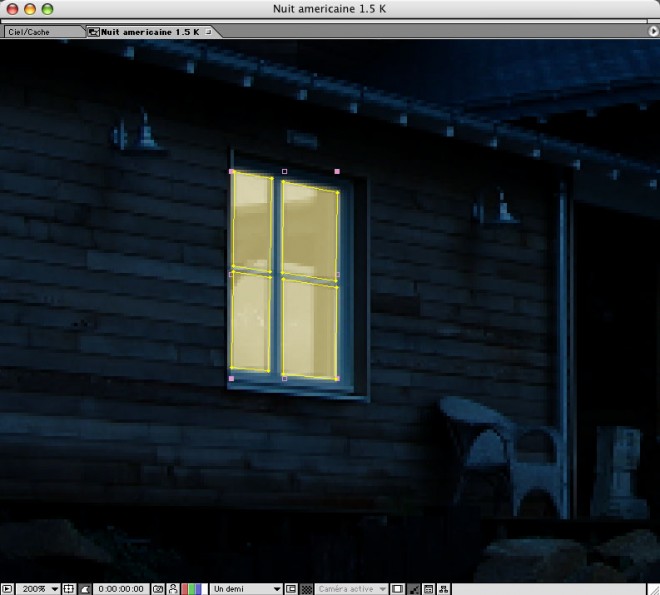This screenshot has height=595, width=660.
Task: Open the Un demi resolution dropdown
Action: click(246, 589)
